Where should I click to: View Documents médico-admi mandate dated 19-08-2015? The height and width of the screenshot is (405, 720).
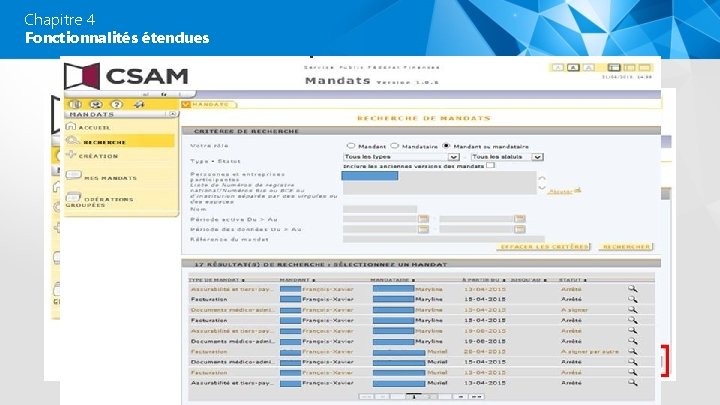[x=633, y=341]
